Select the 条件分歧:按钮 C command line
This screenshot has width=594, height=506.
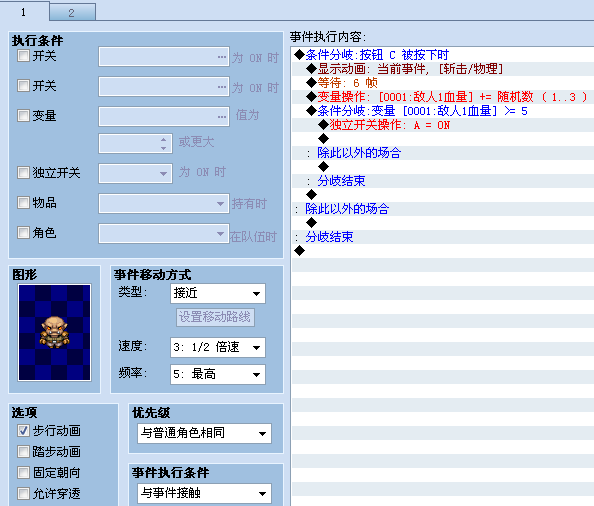click(x=443, y=55)
